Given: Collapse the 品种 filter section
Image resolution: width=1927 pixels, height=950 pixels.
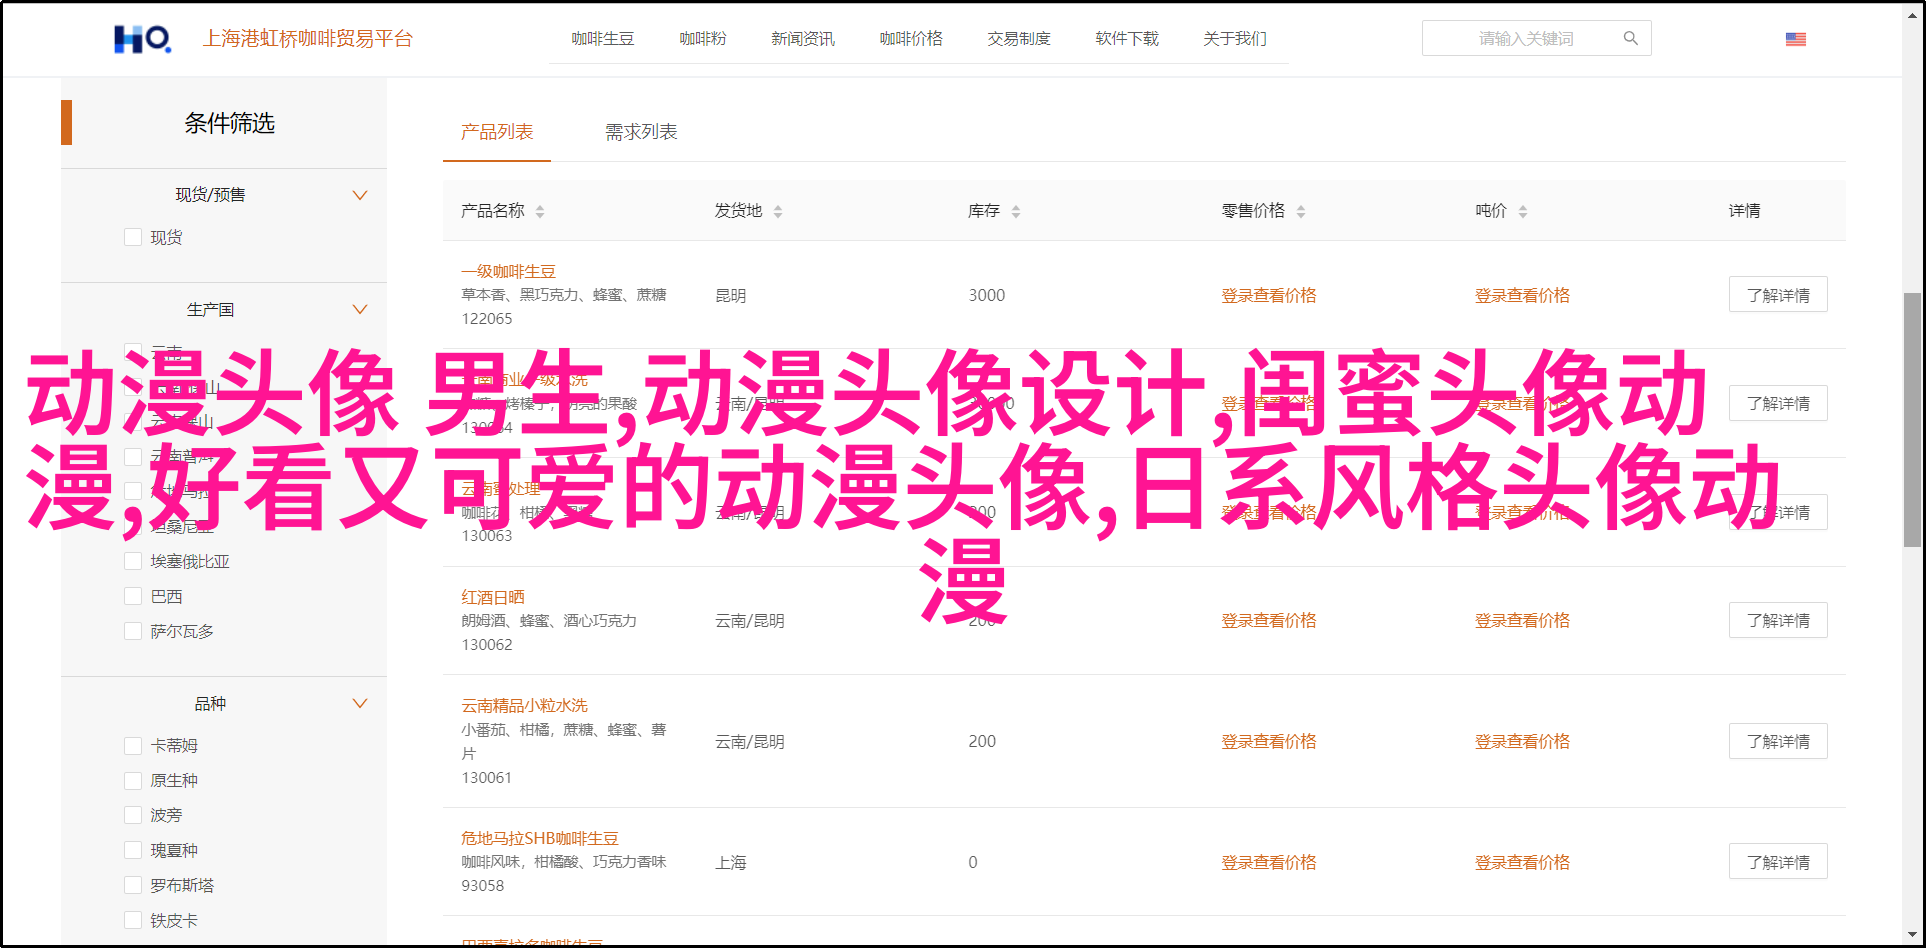Looking at the screenshot, I should coord(360,703).
